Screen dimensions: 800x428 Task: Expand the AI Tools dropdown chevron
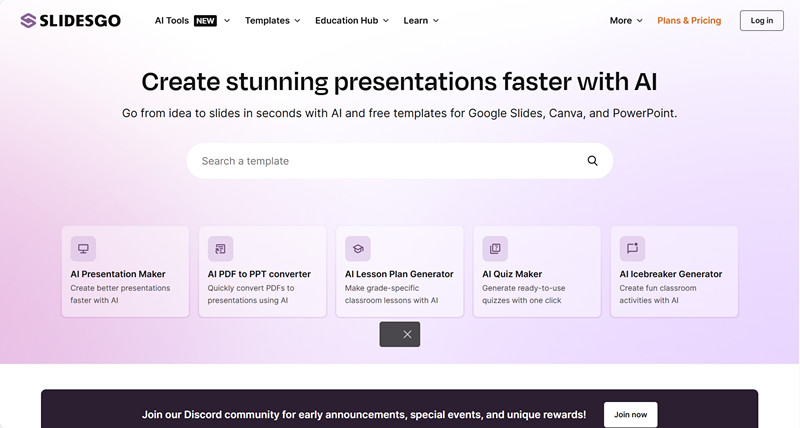click(x=227, y=21)
